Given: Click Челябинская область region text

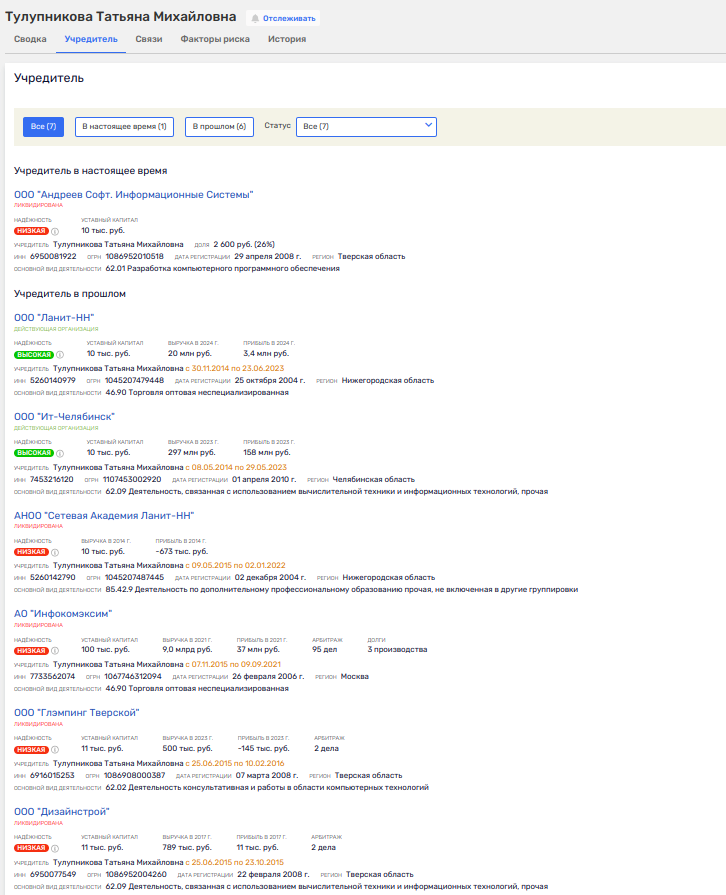Looking at the screenshot, I should point(373,479).
